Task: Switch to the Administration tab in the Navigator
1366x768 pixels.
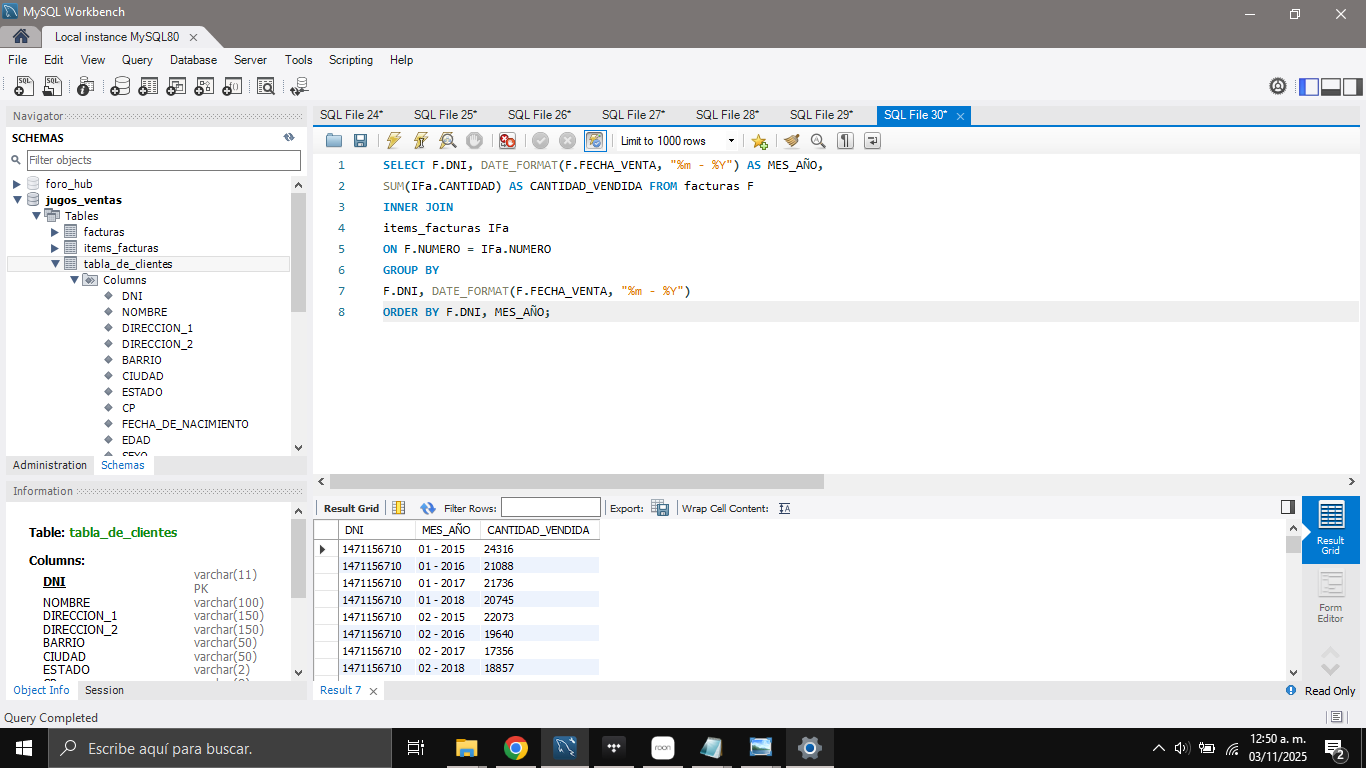Action: tap(50, 465)
